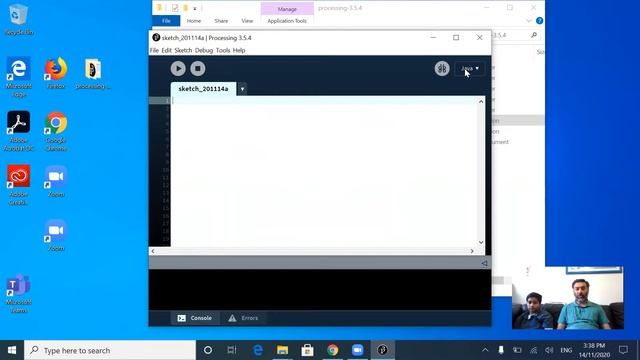Open Chrome from the taskbar
This screenshot has height=360, width=640.
332,350
